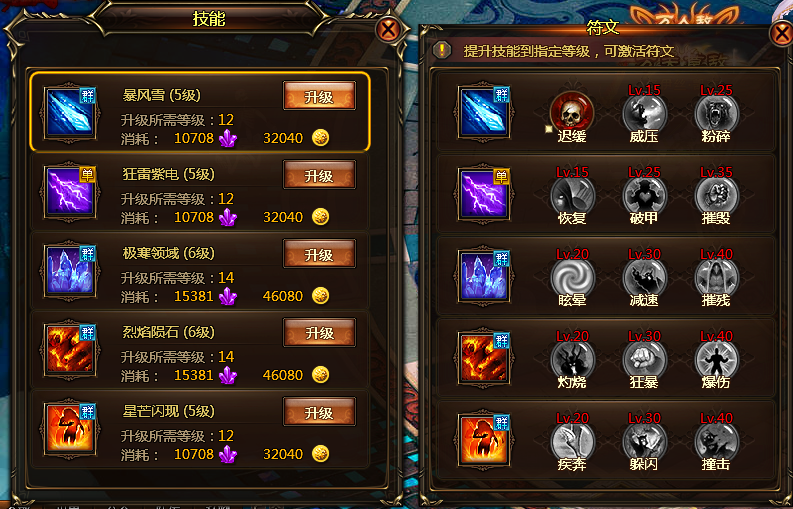
Task: Select 烈焰陨石 skill icon in skill list
Action: click(x=70, y=350)
